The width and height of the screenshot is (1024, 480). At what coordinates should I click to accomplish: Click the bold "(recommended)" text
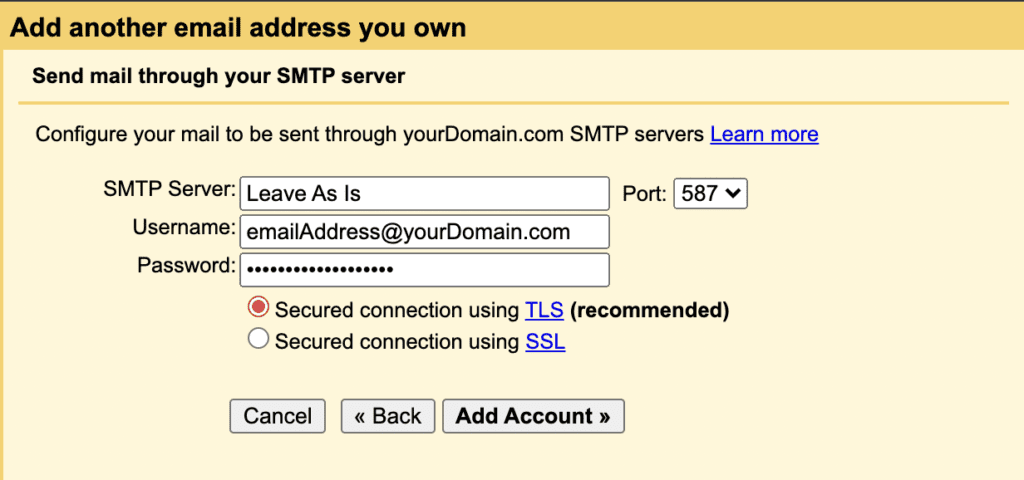pos(650,310)
